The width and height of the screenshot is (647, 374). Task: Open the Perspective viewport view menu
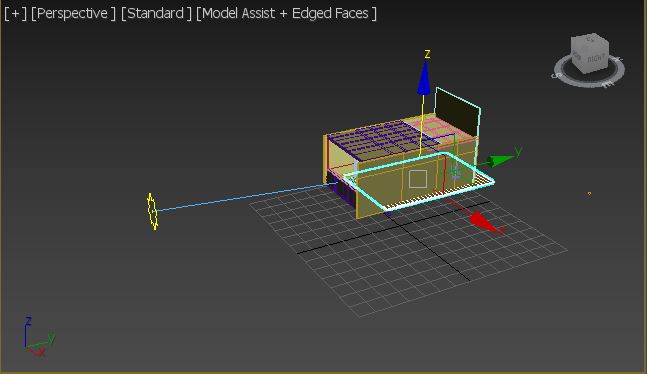click(73, 13)
